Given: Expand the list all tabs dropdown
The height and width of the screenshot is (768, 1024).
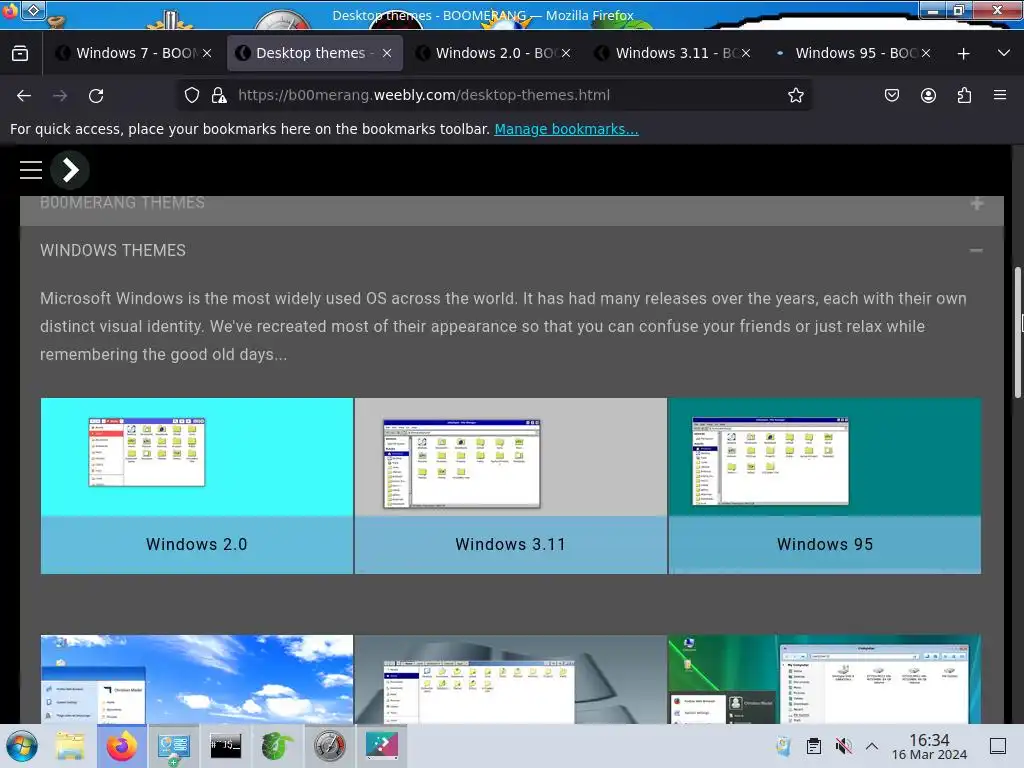Looking at the screenshot, I should 1004,53.
